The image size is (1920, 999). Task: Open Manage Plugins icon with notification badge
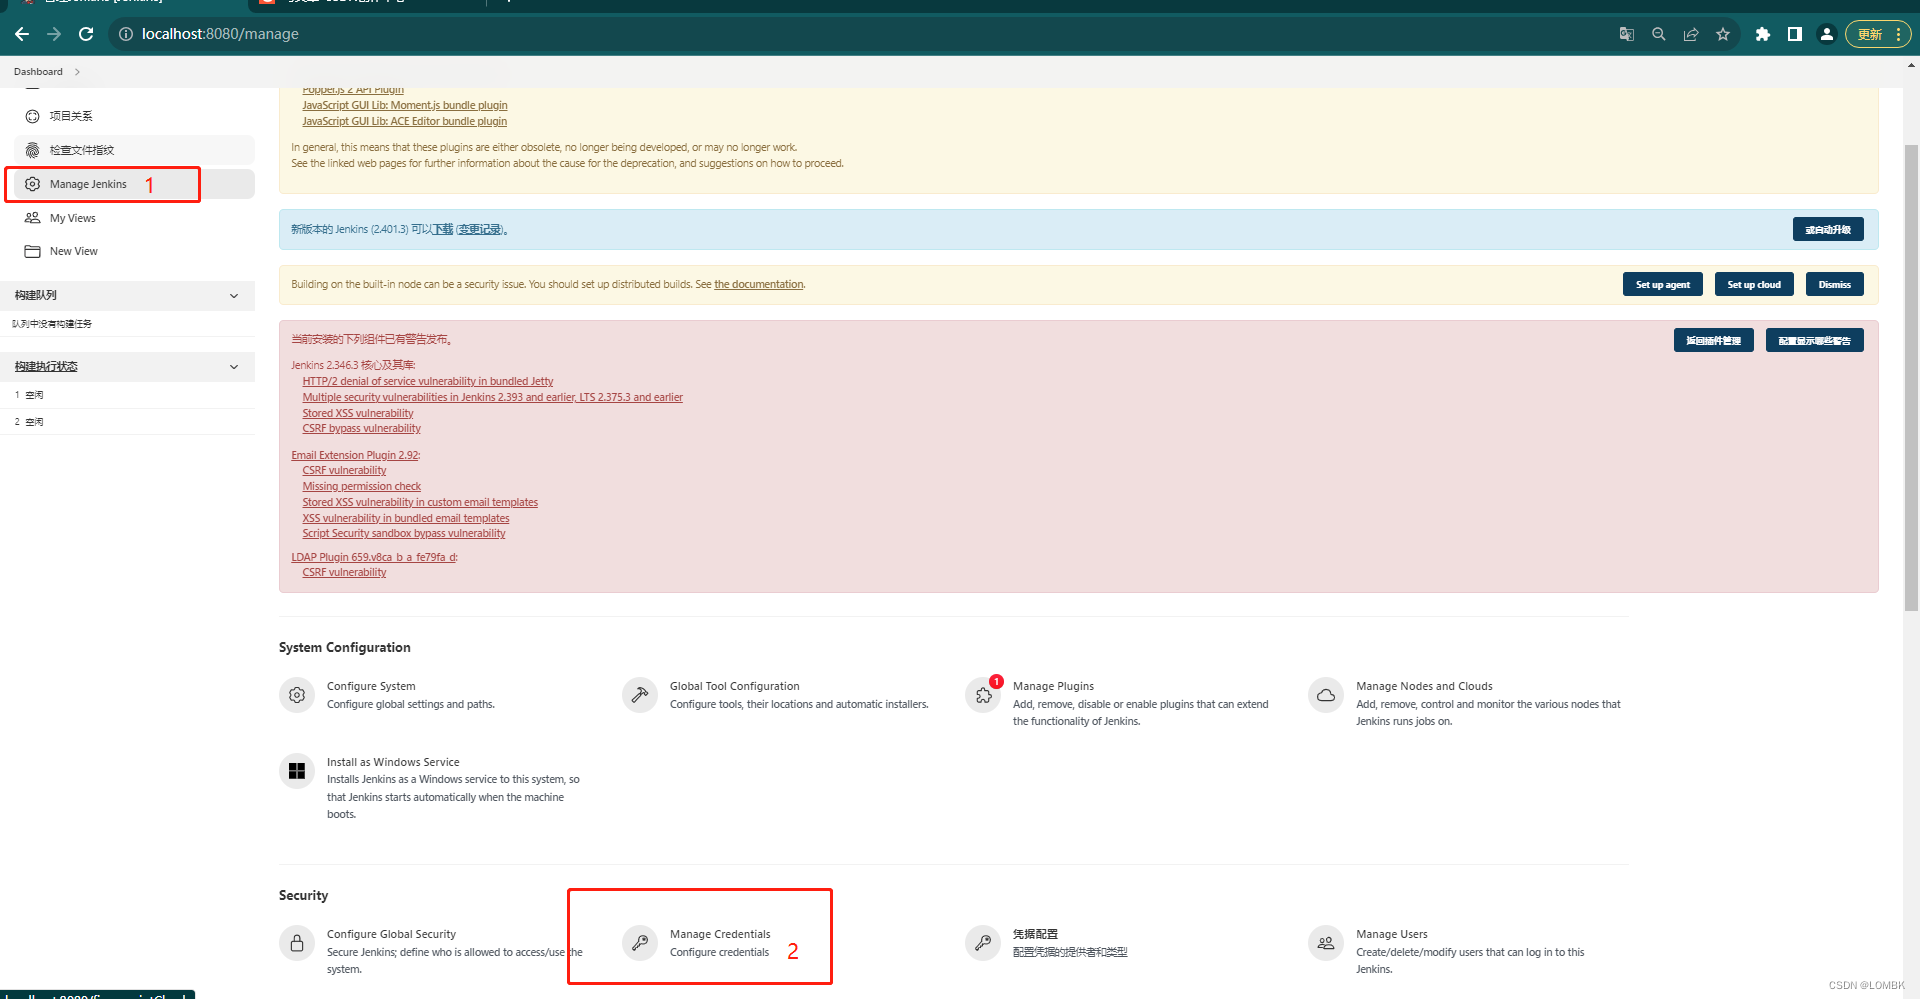[982, 696]
